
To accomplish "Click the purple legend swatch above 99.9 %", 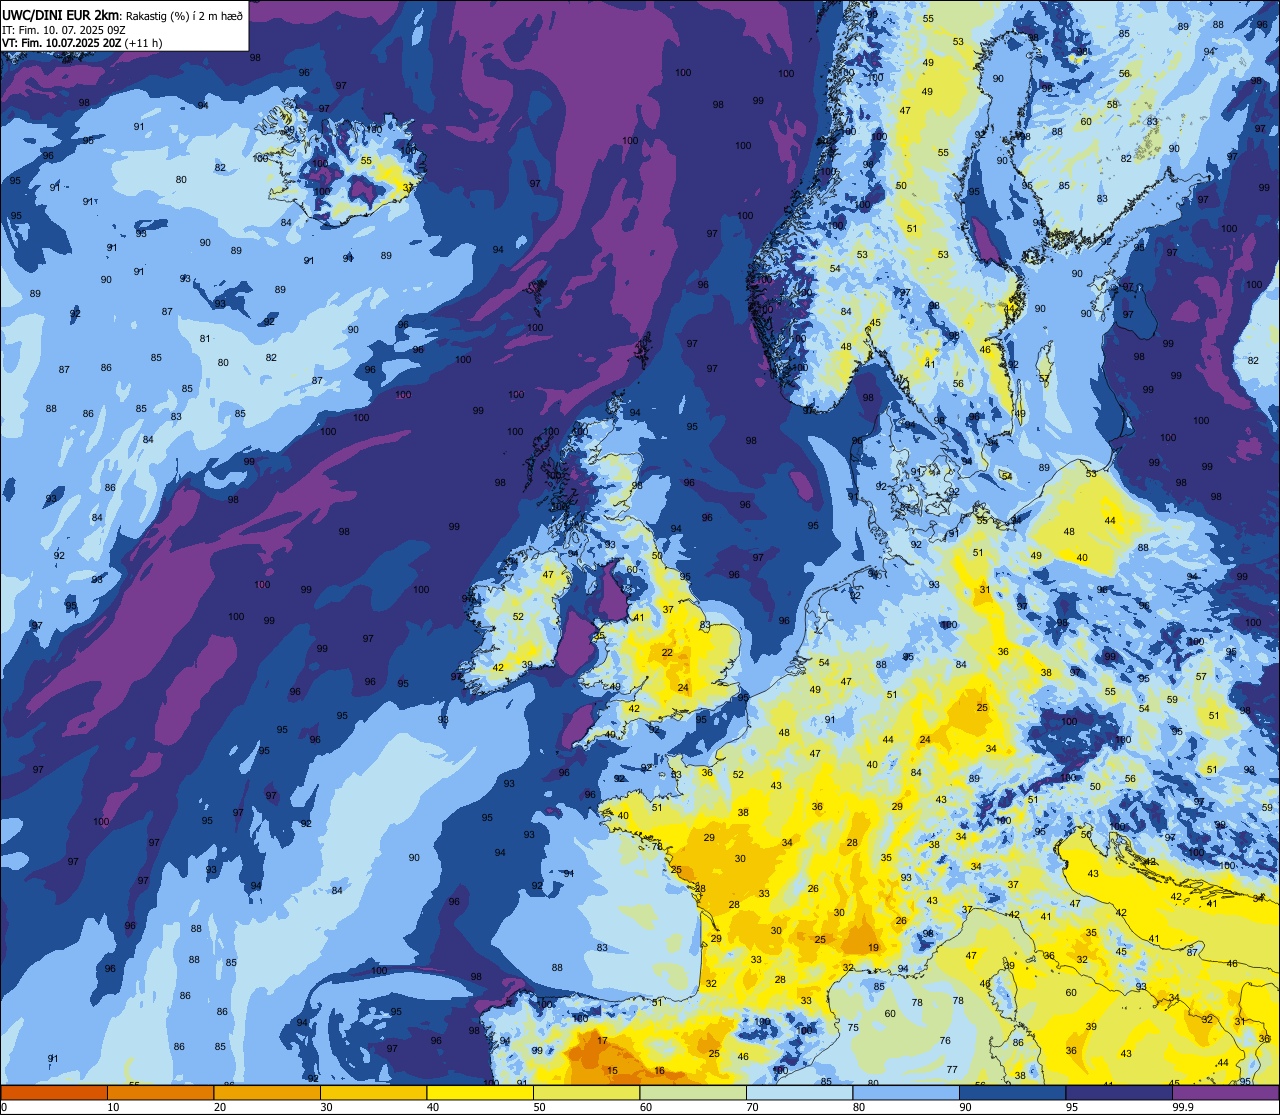I will coord(1225,1092).
